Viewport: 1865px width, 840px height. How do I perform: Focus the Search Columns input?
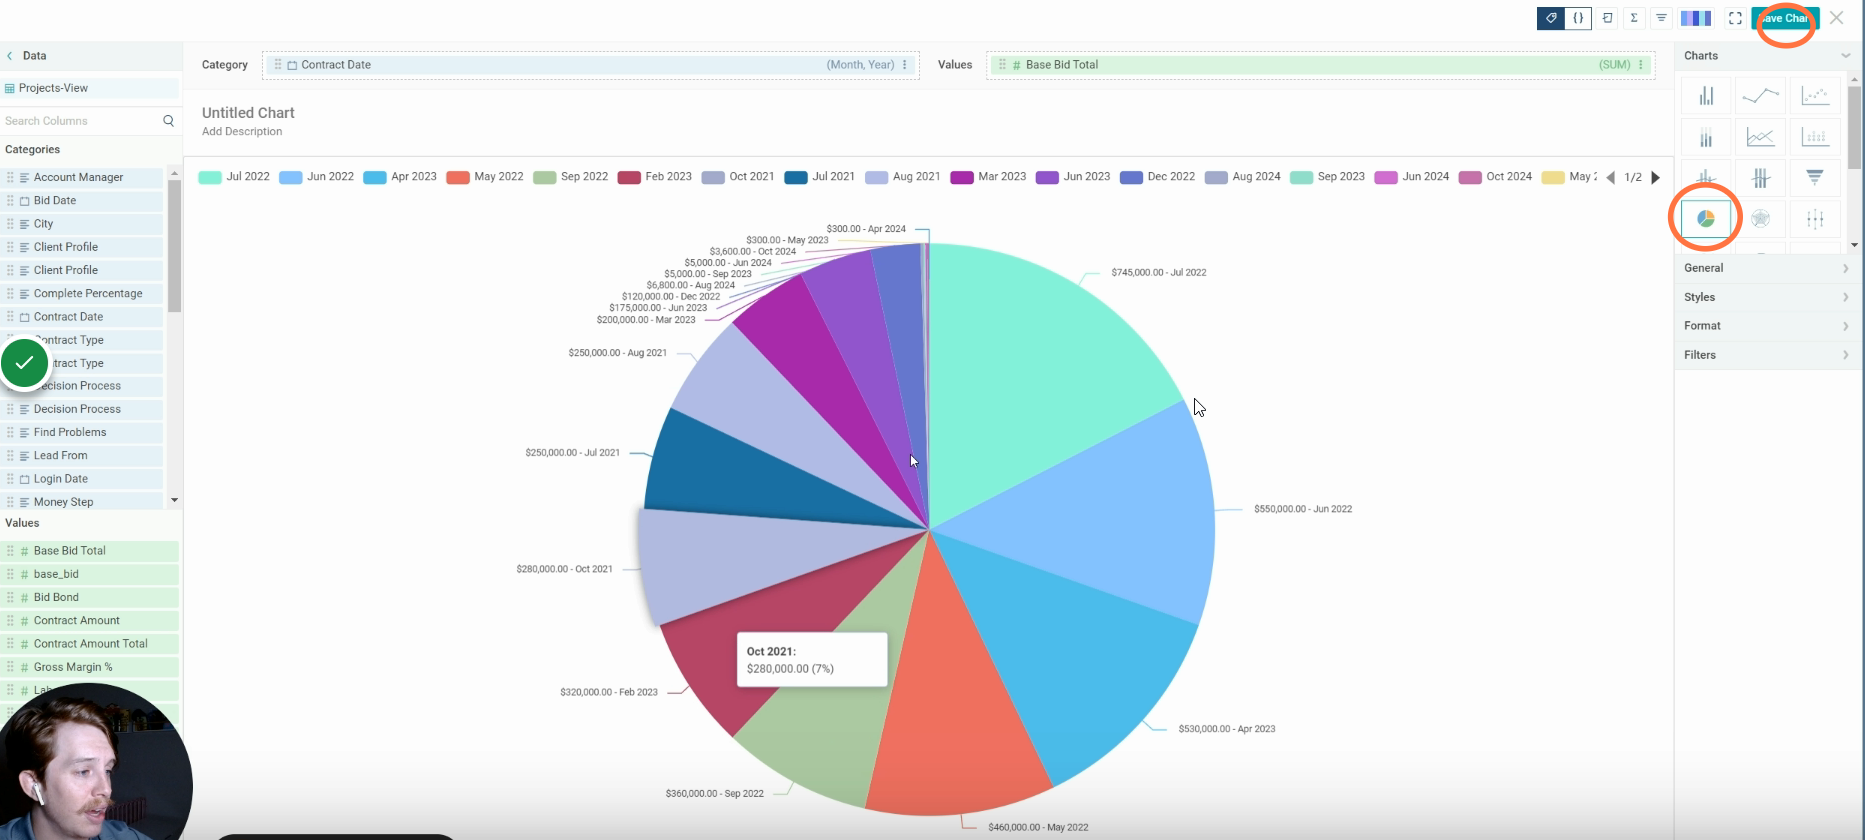(x=80, y=121)
